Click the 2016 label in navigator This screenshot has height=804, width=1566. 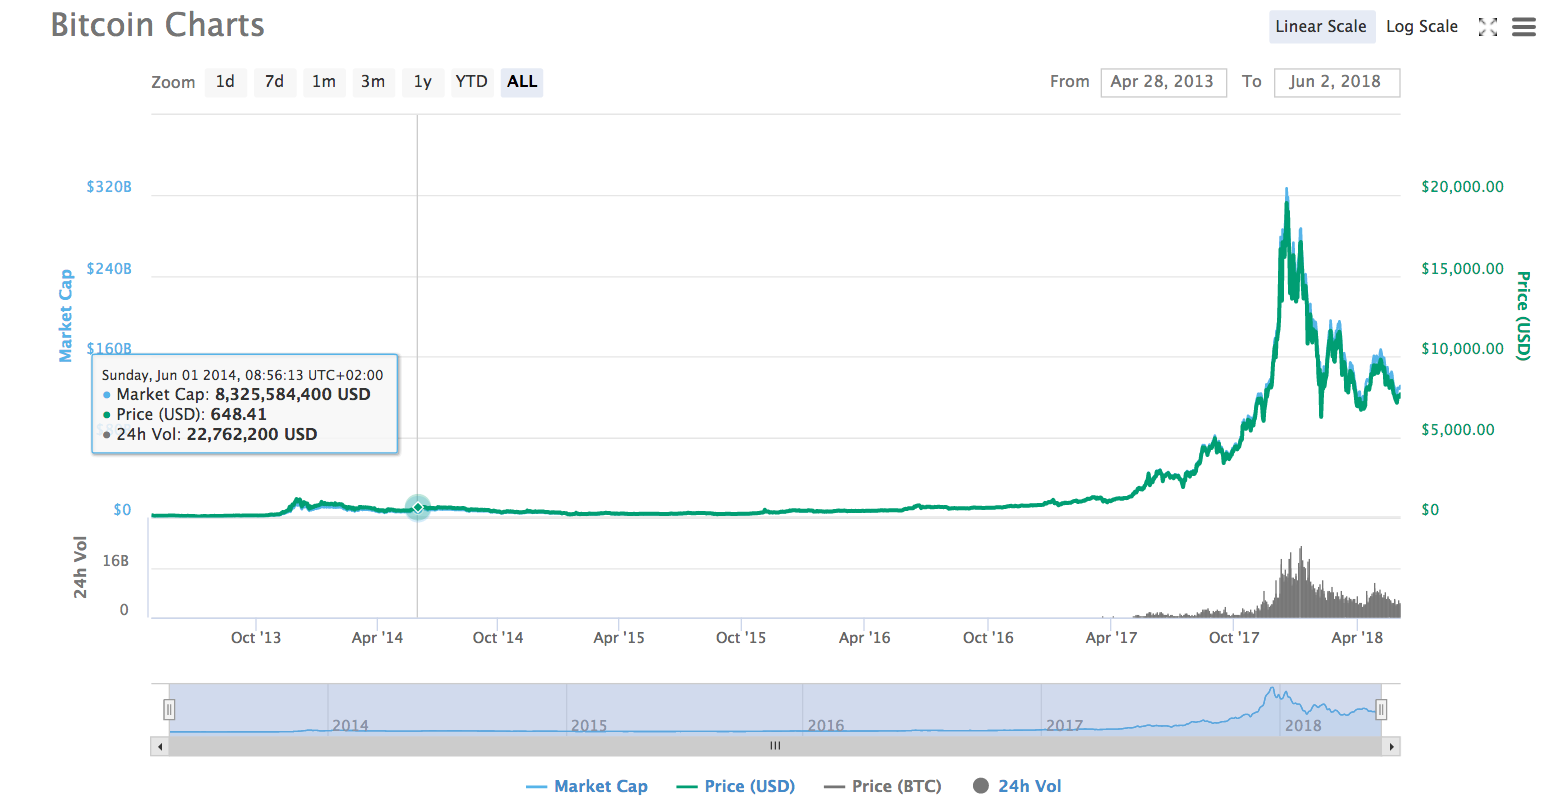826,726
